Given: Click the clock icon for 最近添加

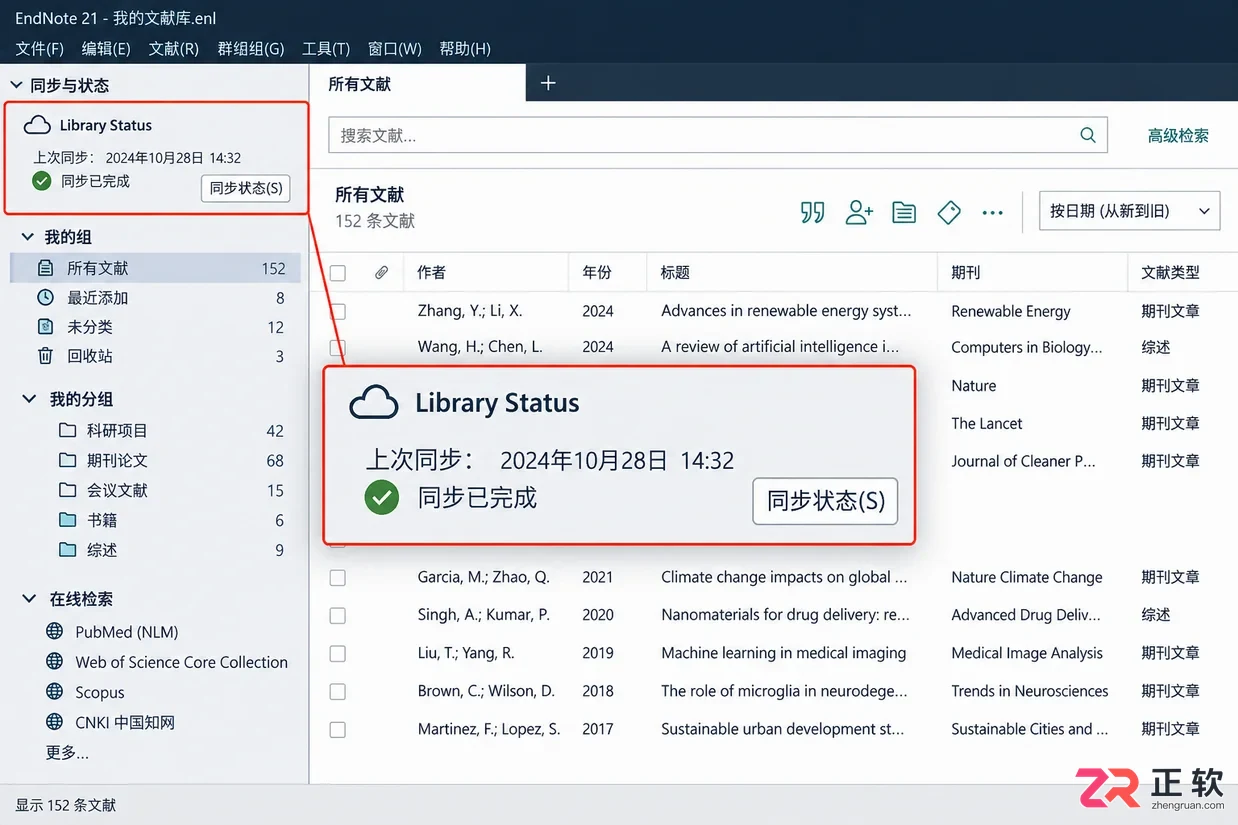Looking at the screenshot, I should click(45, 297).
